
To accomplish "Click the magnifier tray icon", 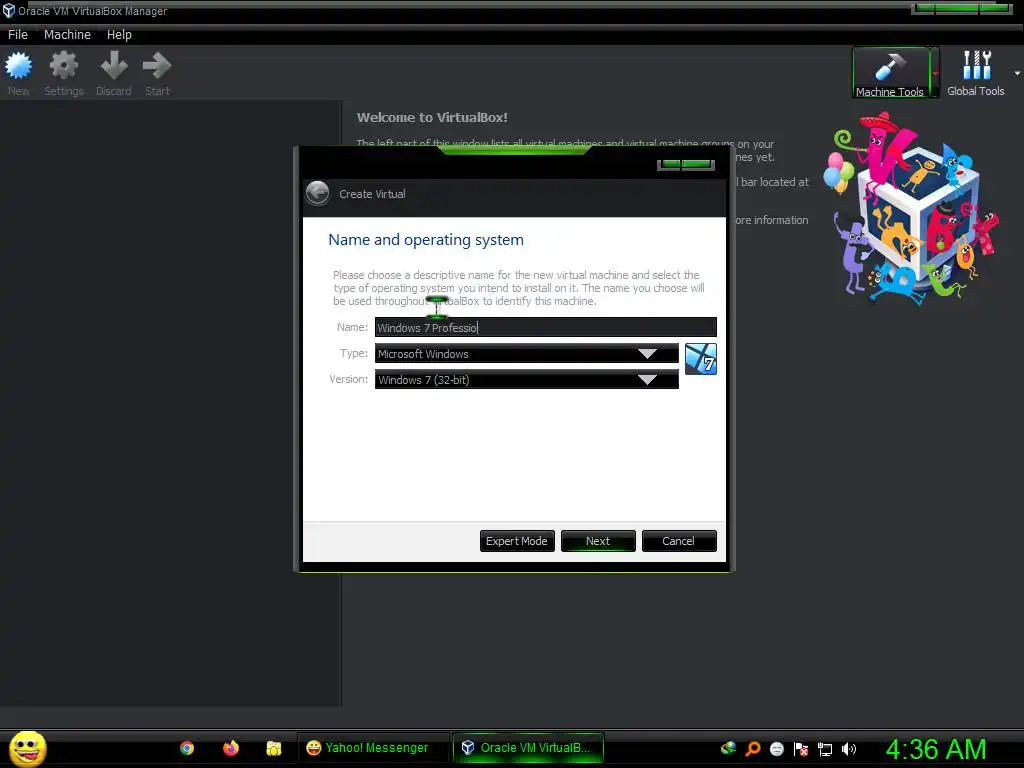I will [753, 749].
